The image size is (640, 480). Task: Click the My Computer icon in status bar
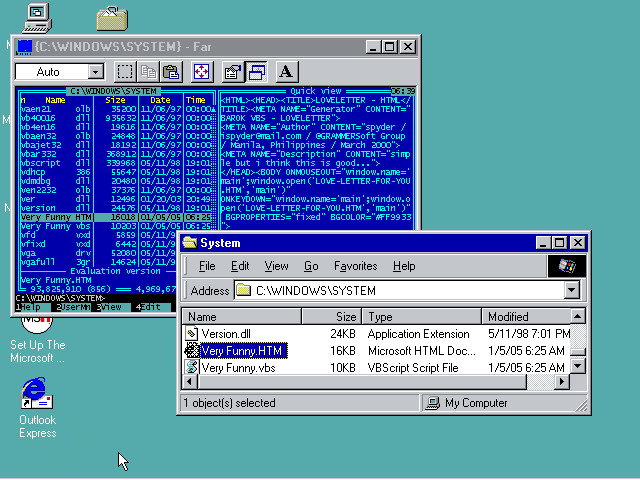[433, 403]
